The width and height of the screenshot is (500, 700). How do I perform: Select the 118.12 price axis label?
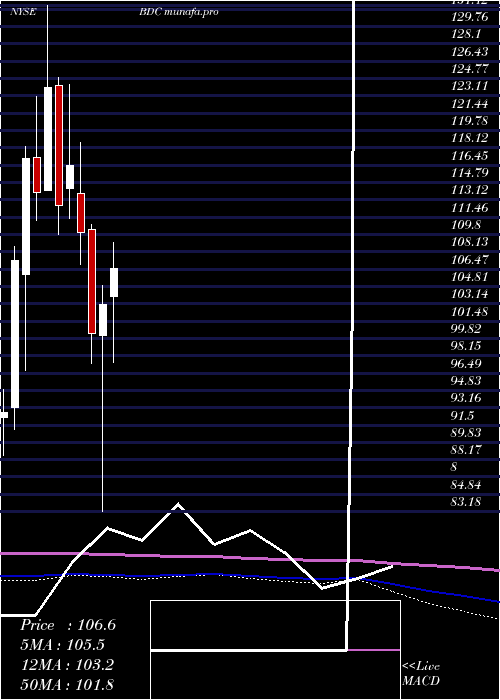click(469, 139)
